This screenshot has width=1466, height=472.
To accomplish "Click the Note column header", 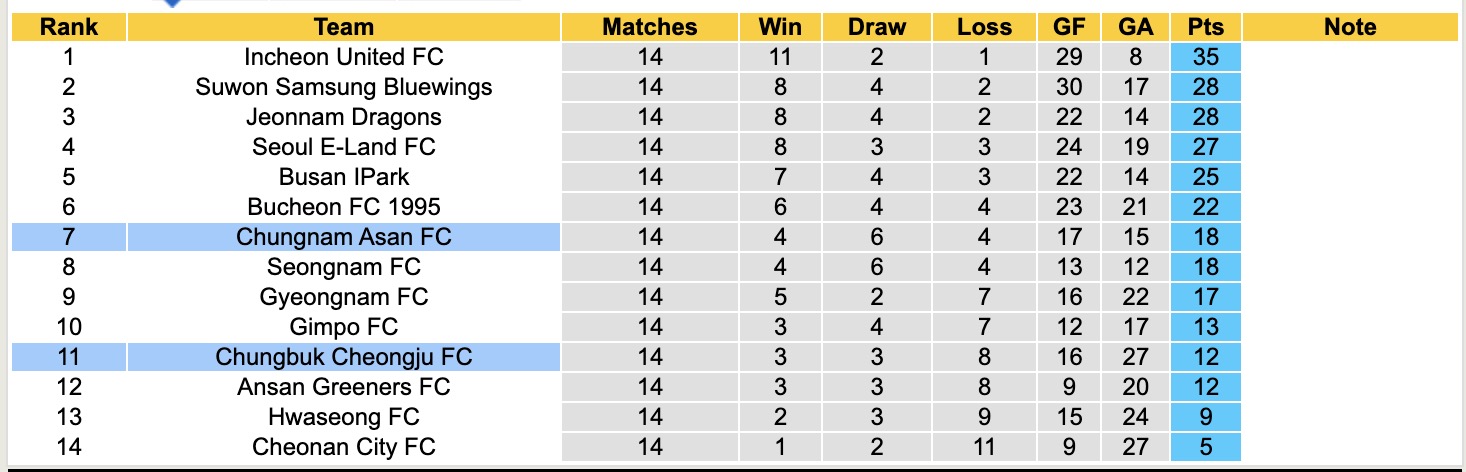I will coord(1349,28).
